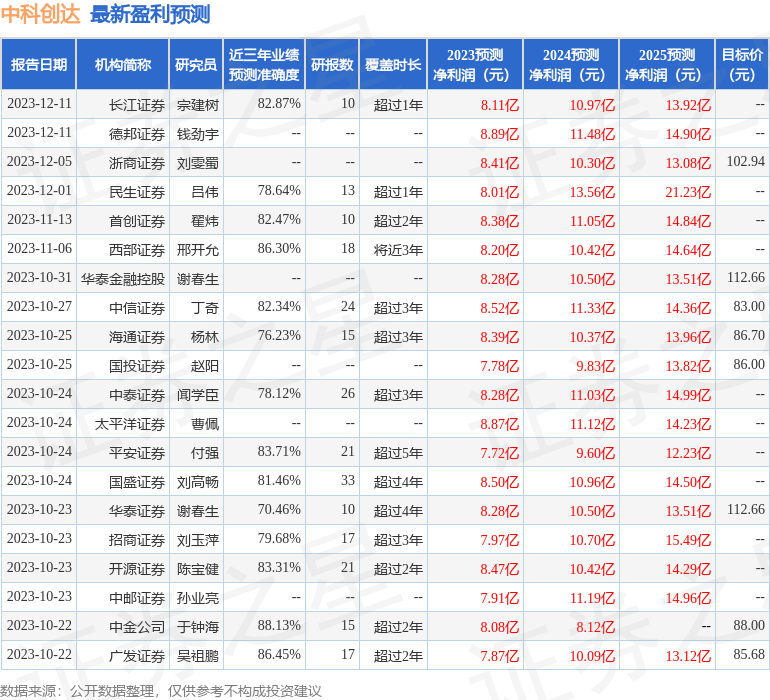This screenshot has height=700, width=770.
Task: Click 2025 forecast value 21.23亿
Action: (x=688, y=192)
